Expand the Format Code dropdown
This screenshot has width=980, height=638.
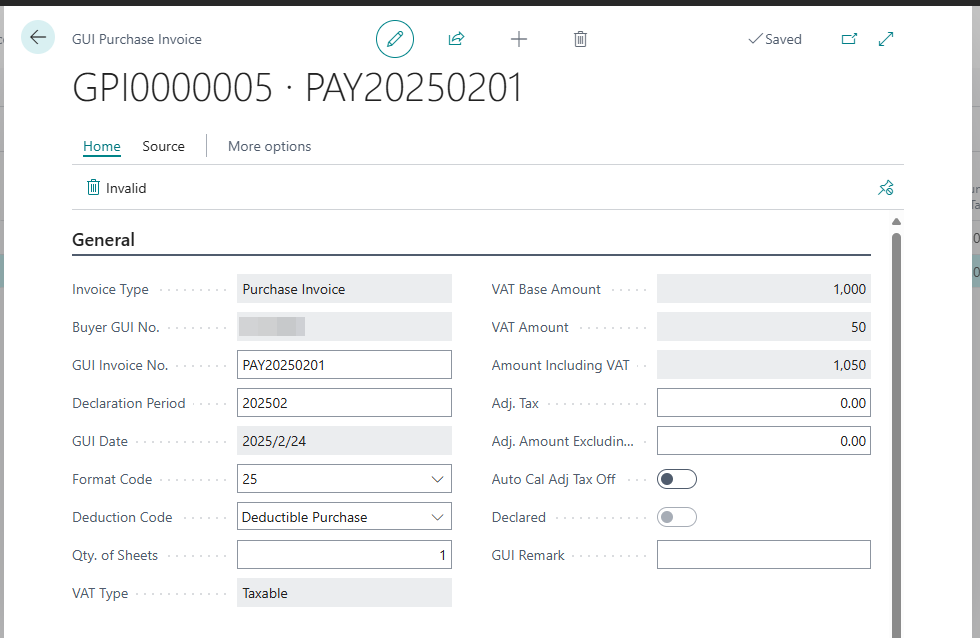(x=438, y=479)
